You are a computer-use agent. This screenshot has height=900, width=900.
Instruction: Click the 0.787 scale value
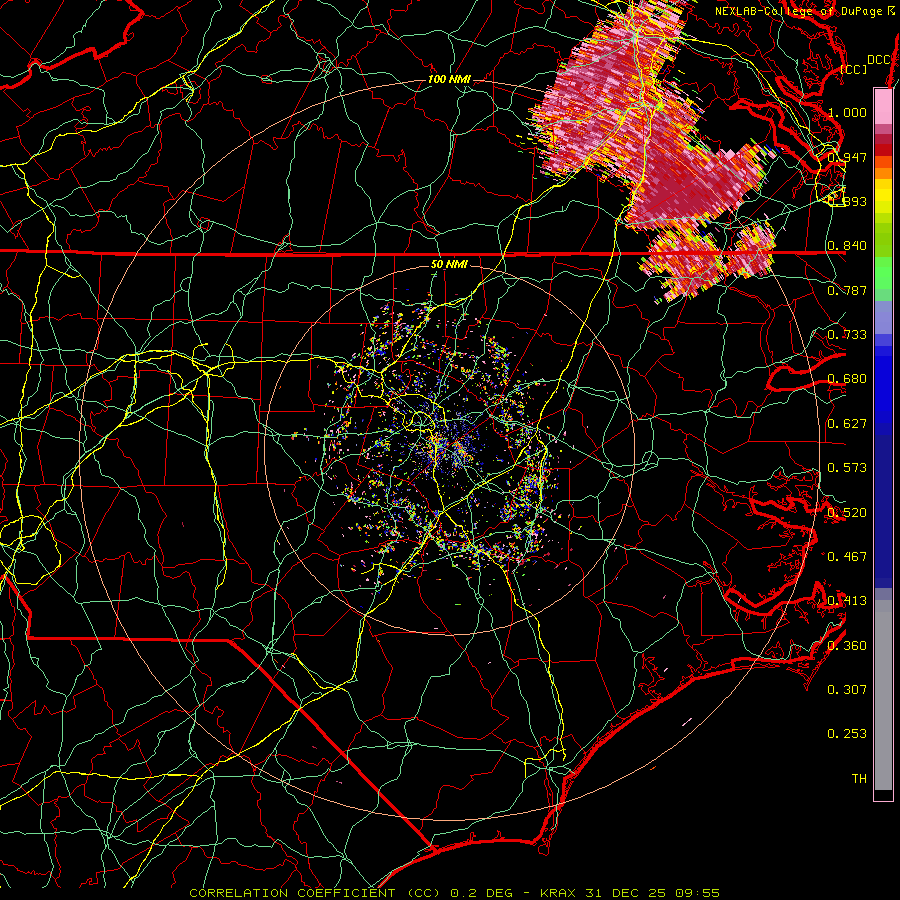click(x=847, y=290)
